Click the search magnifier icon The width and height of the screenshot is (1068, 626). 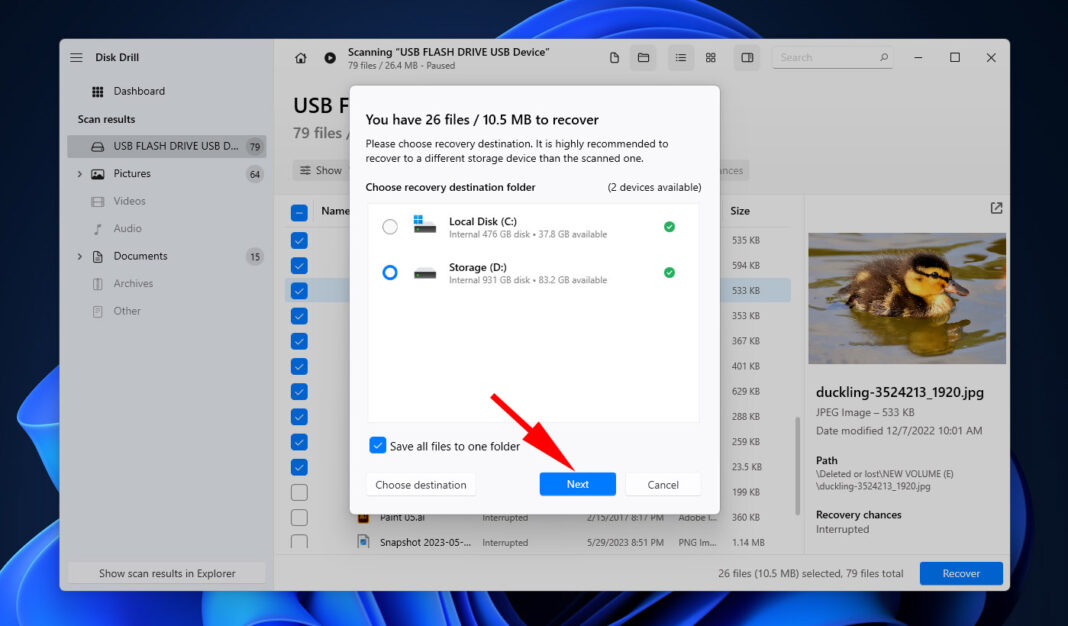click(x=883, y=57)
